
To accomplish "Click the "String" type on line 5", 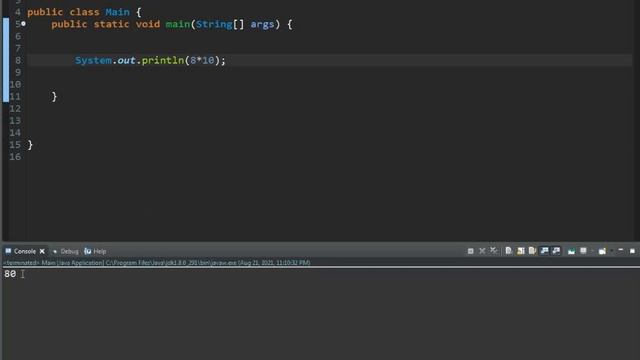I will tap(214, 24).
